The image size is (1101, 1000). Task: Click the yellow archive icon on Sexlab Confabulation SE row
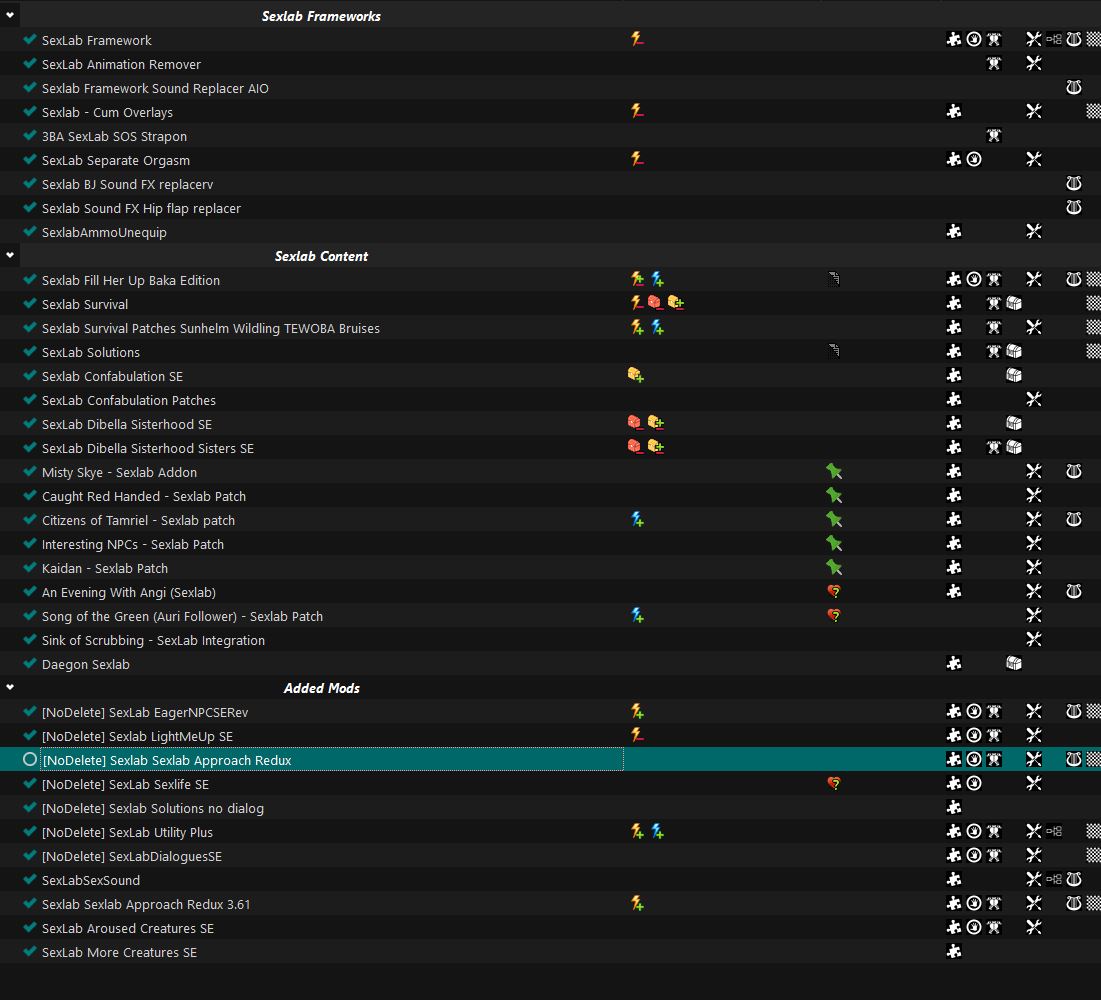pos(635,376)
